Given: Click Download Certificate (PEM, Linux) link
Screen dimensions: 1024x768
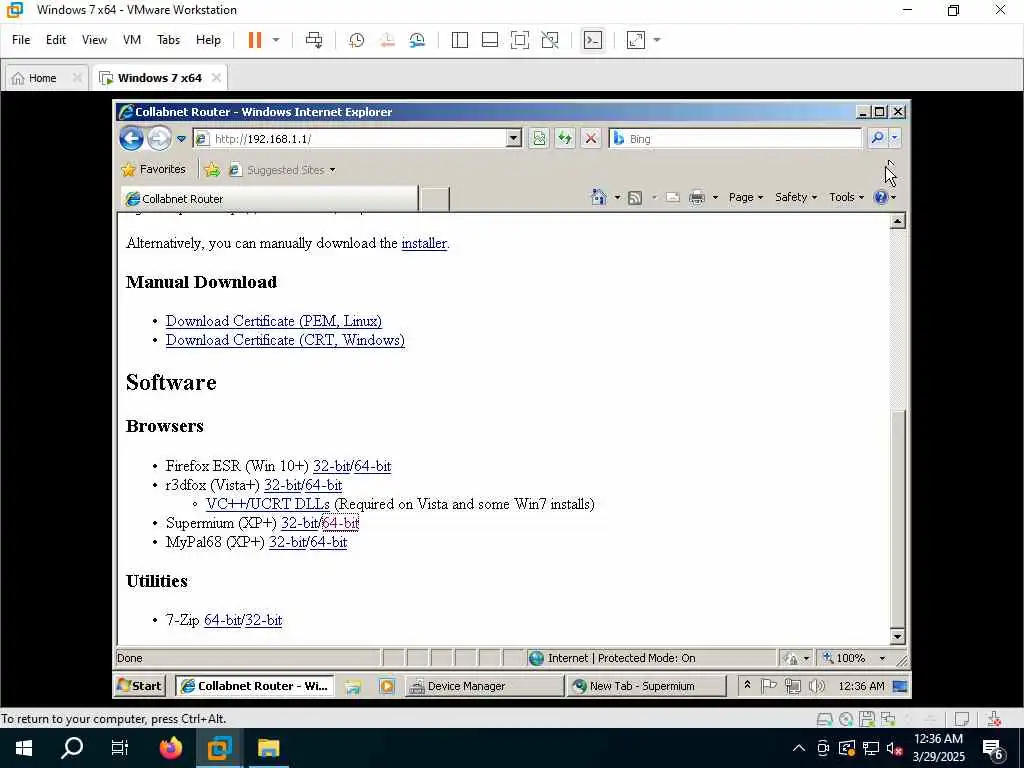Looking at the screenshot, I should tap(274, 321).
